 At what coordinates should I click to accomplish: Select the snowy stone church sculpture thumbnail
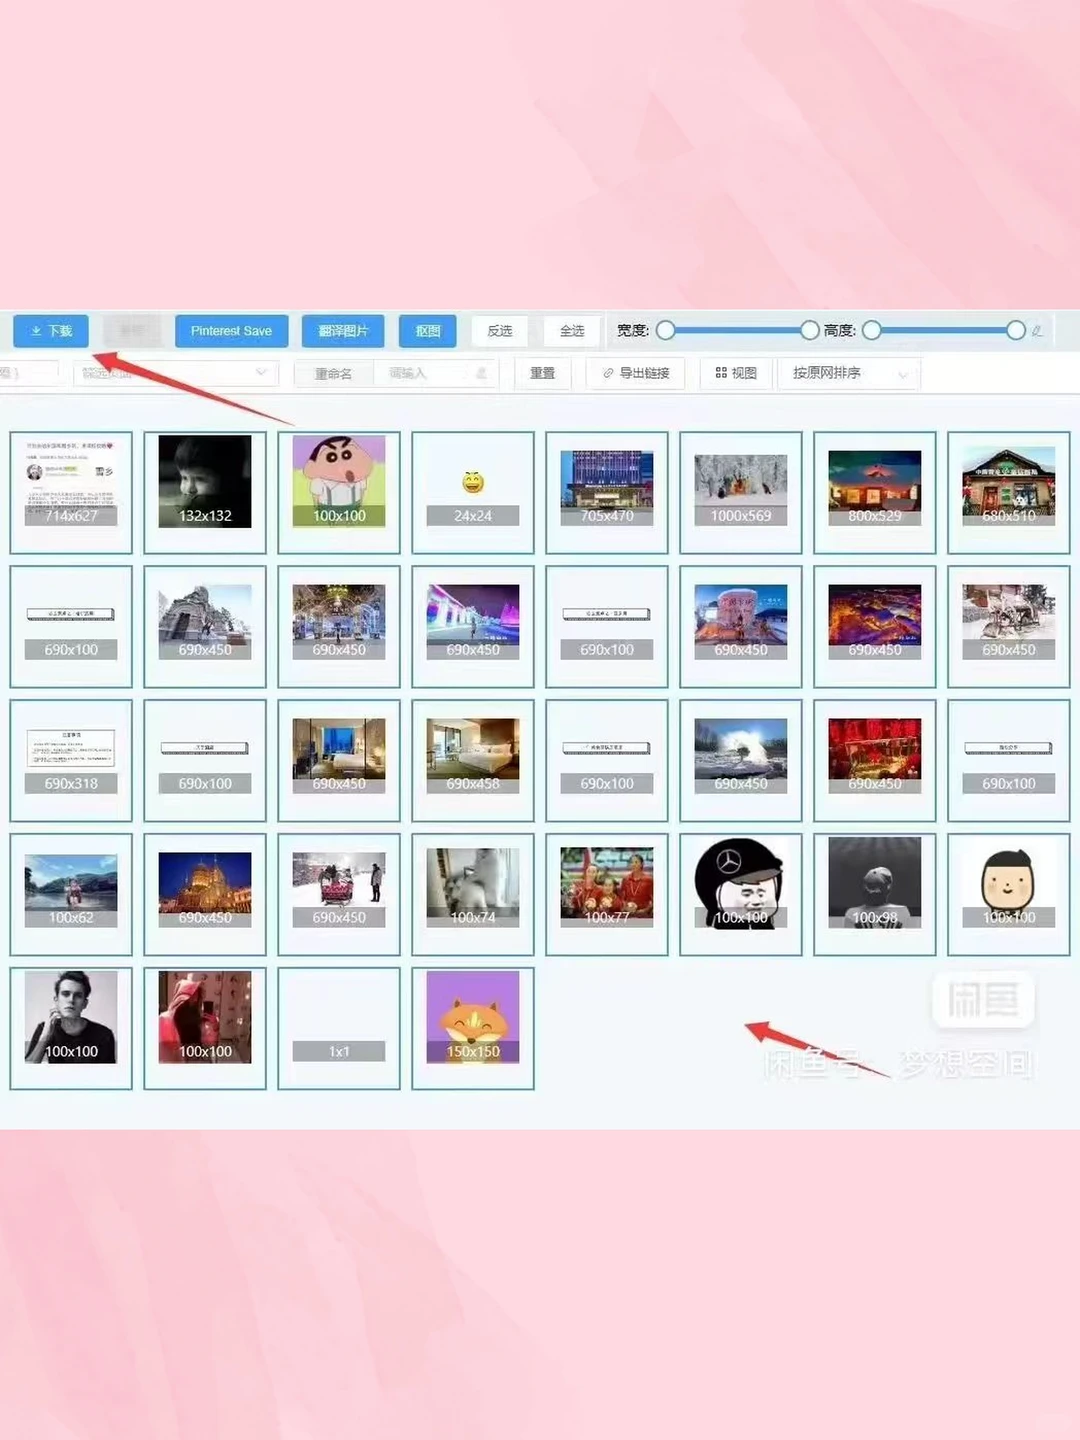205,626
